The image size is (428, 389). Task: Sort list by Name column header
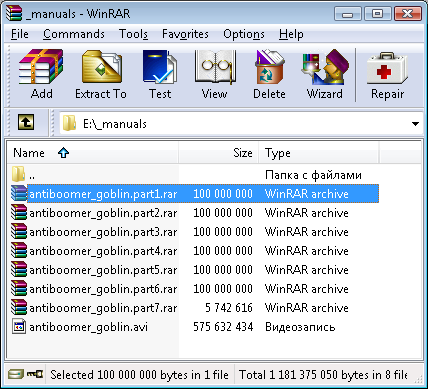[93, 153]
